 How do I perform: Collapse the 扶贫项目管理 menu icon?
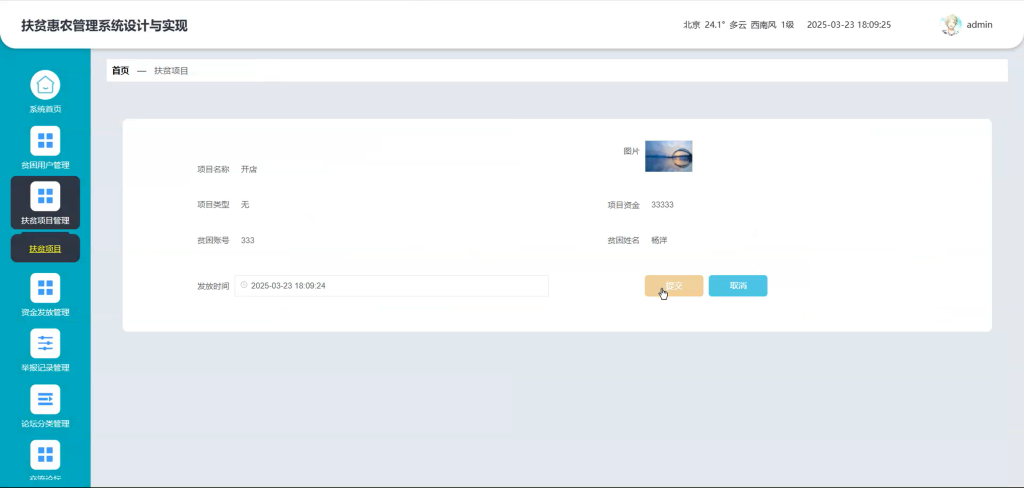pyautogui.click(x=45, y=196)
